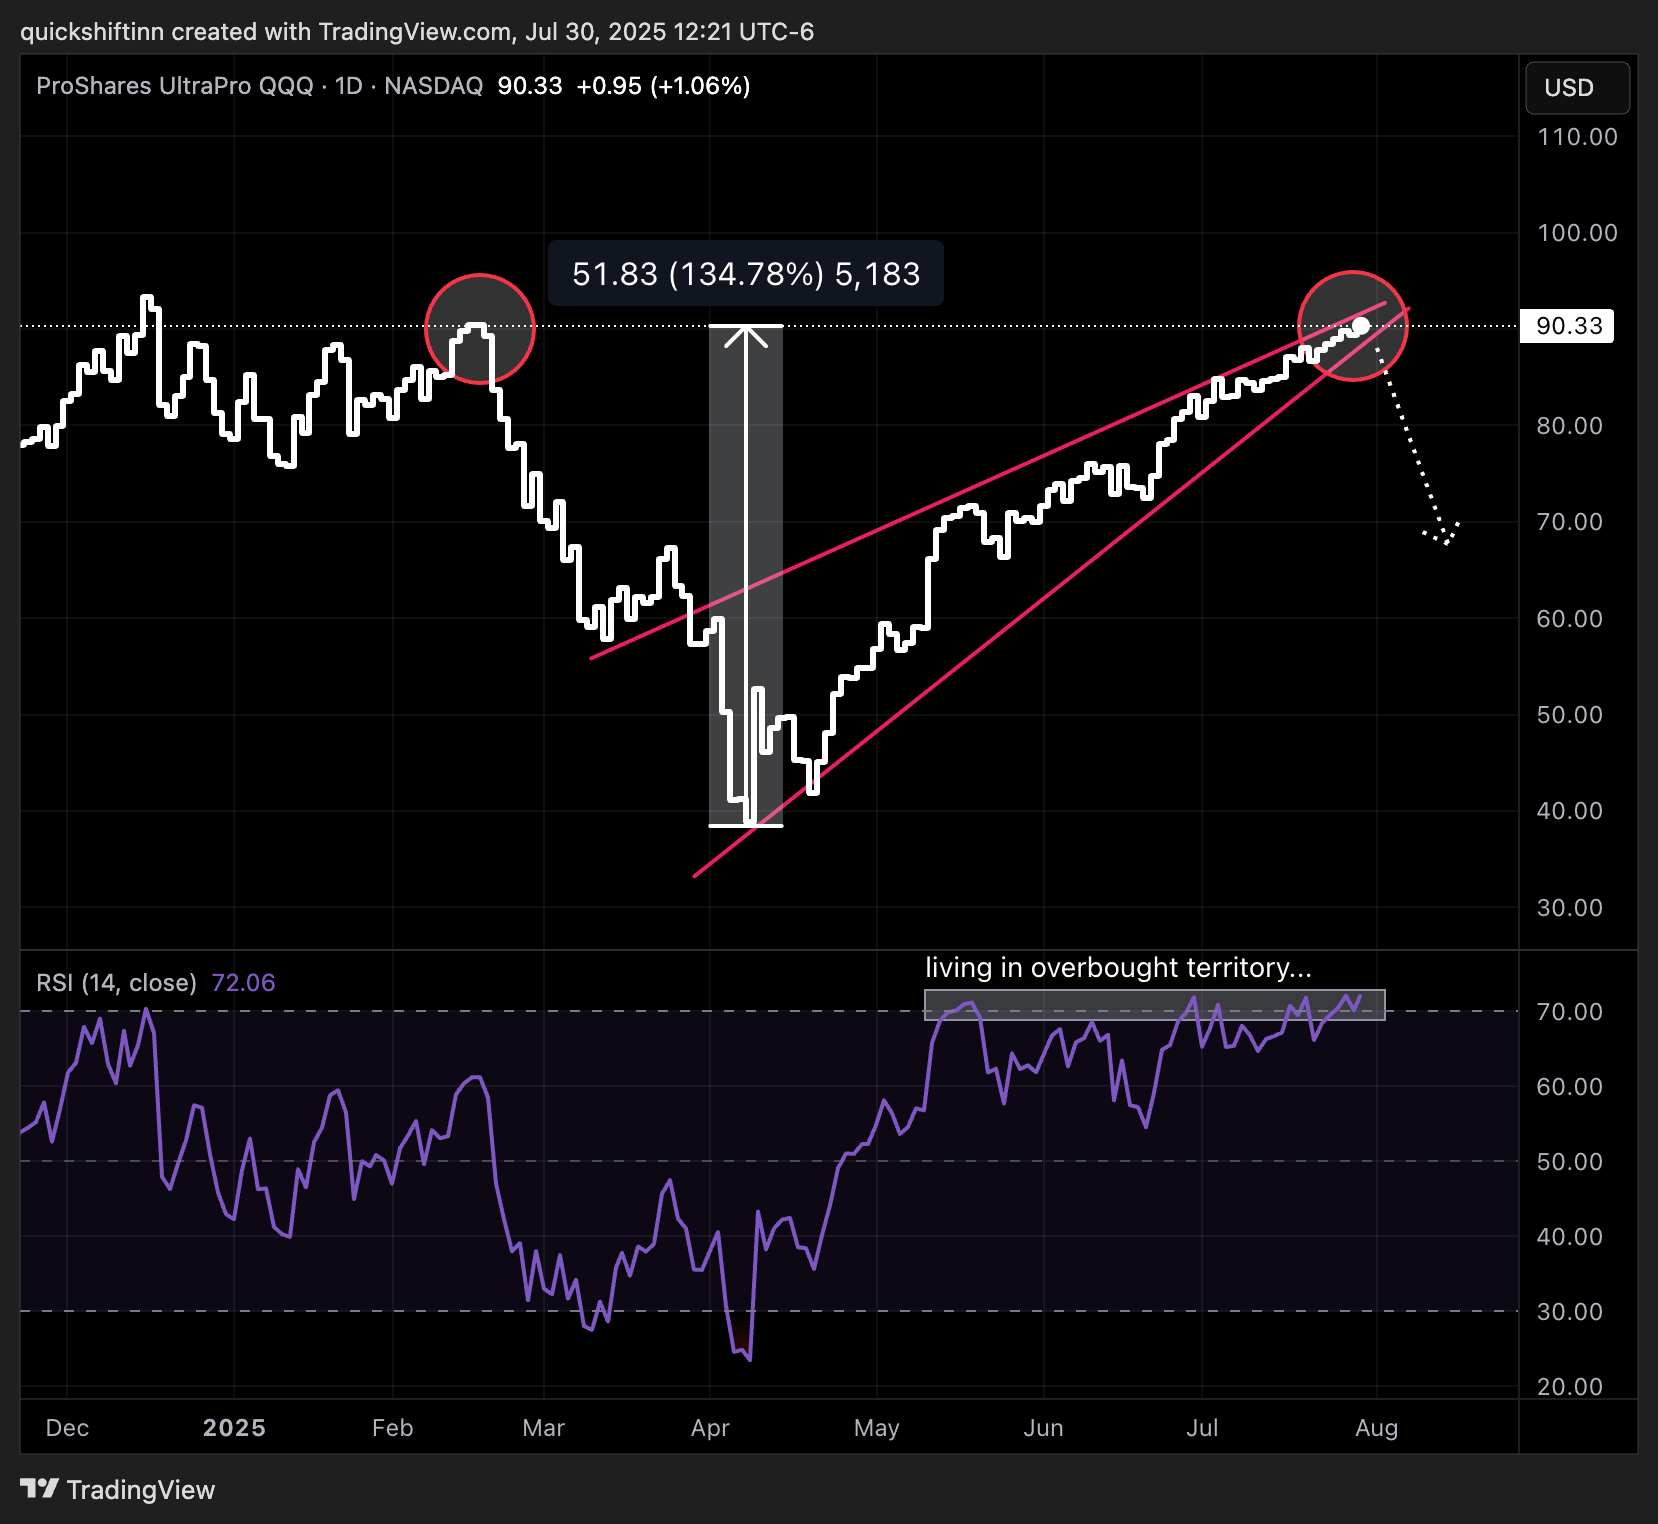The width and height of the screenshot is (1658, 1524).
Task: Click the May label on time axis
Action: point(876,1428)
